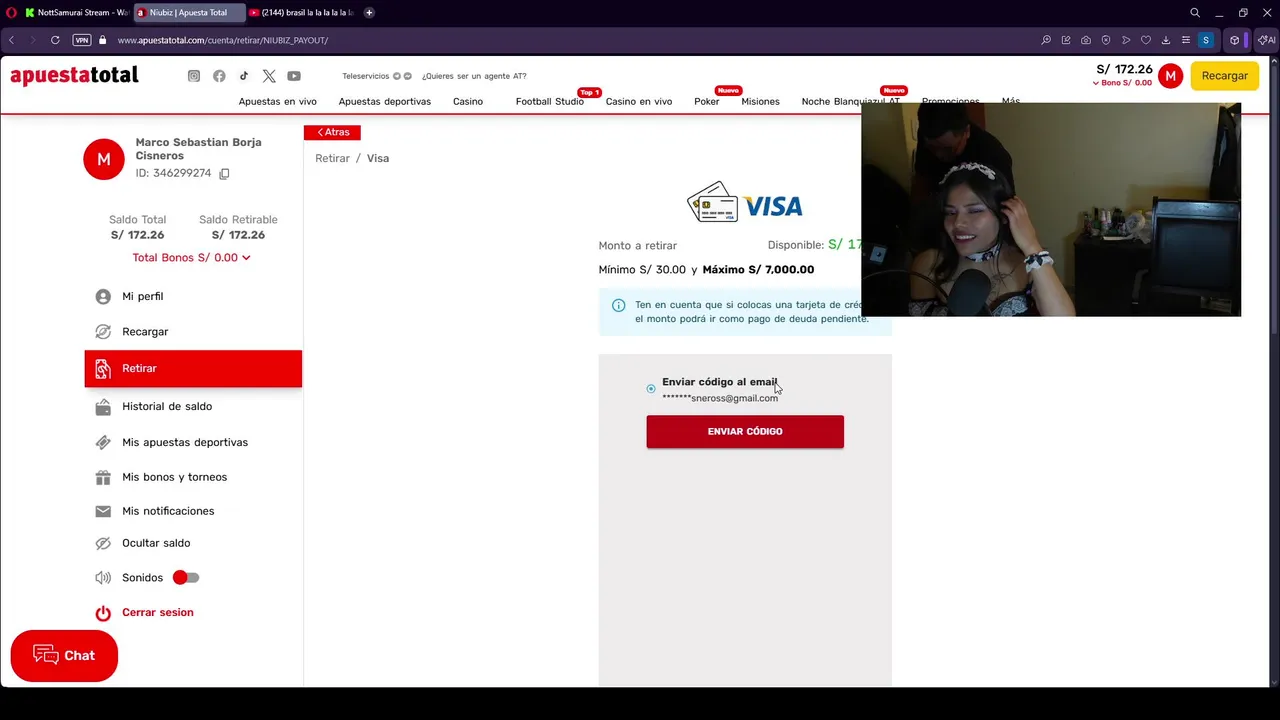Viewport: 1280px width, 720px height.
Task: Open Football Studio menu item
Action: (550, 102)
